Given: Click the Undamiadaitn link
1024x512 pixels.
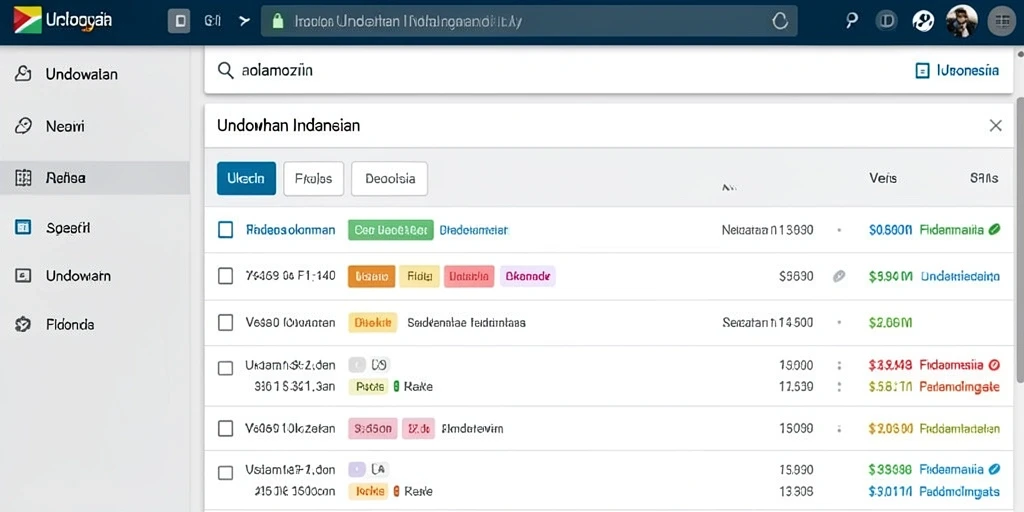Looking at the screenshot, I should 960,276.
